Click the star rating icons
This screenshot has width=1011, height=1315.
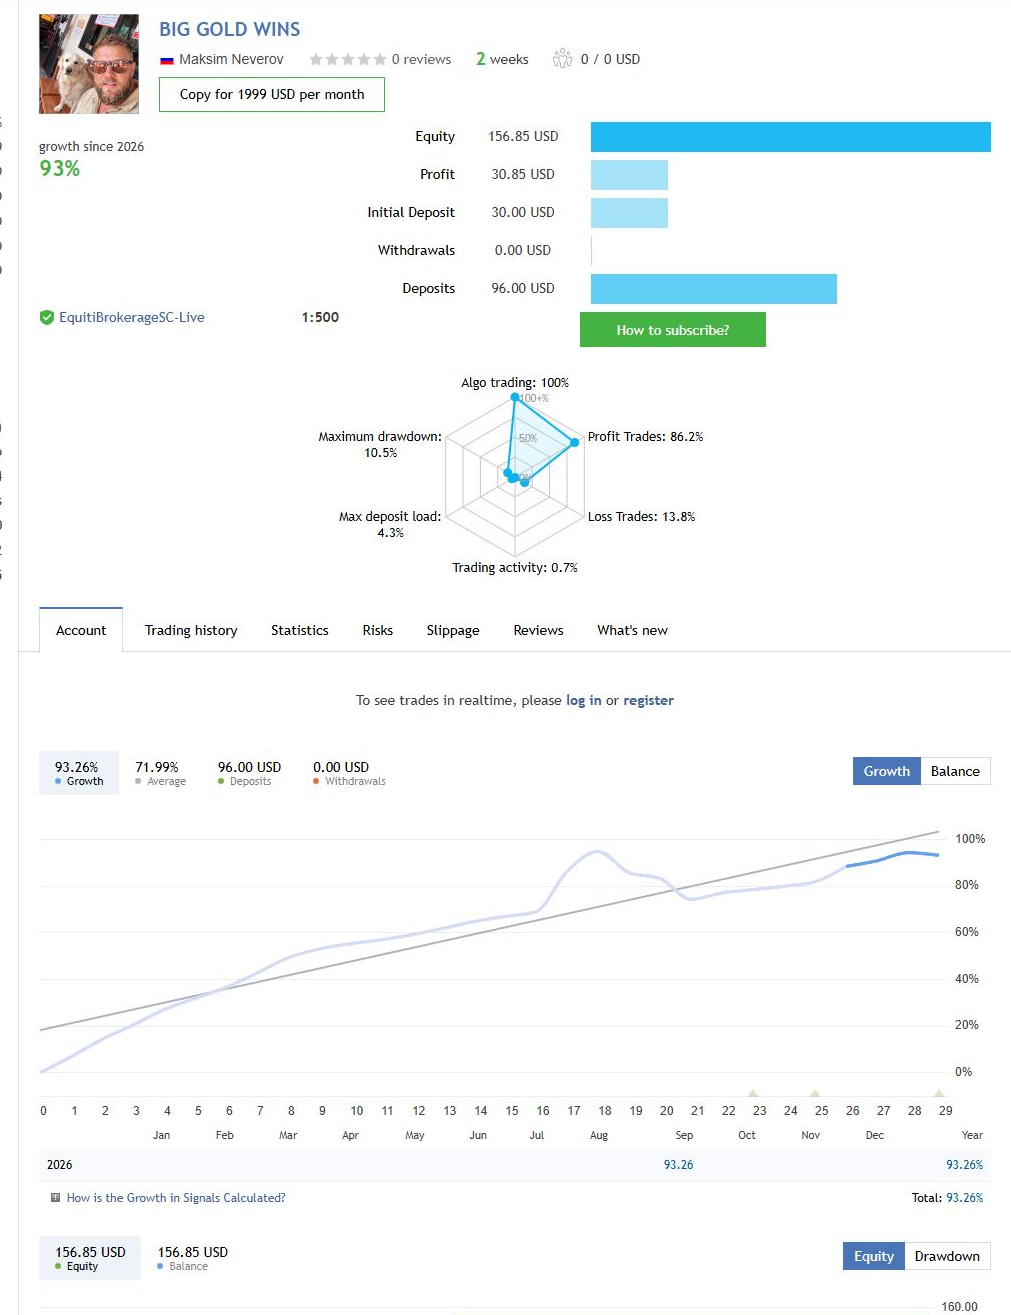(347, 59)
